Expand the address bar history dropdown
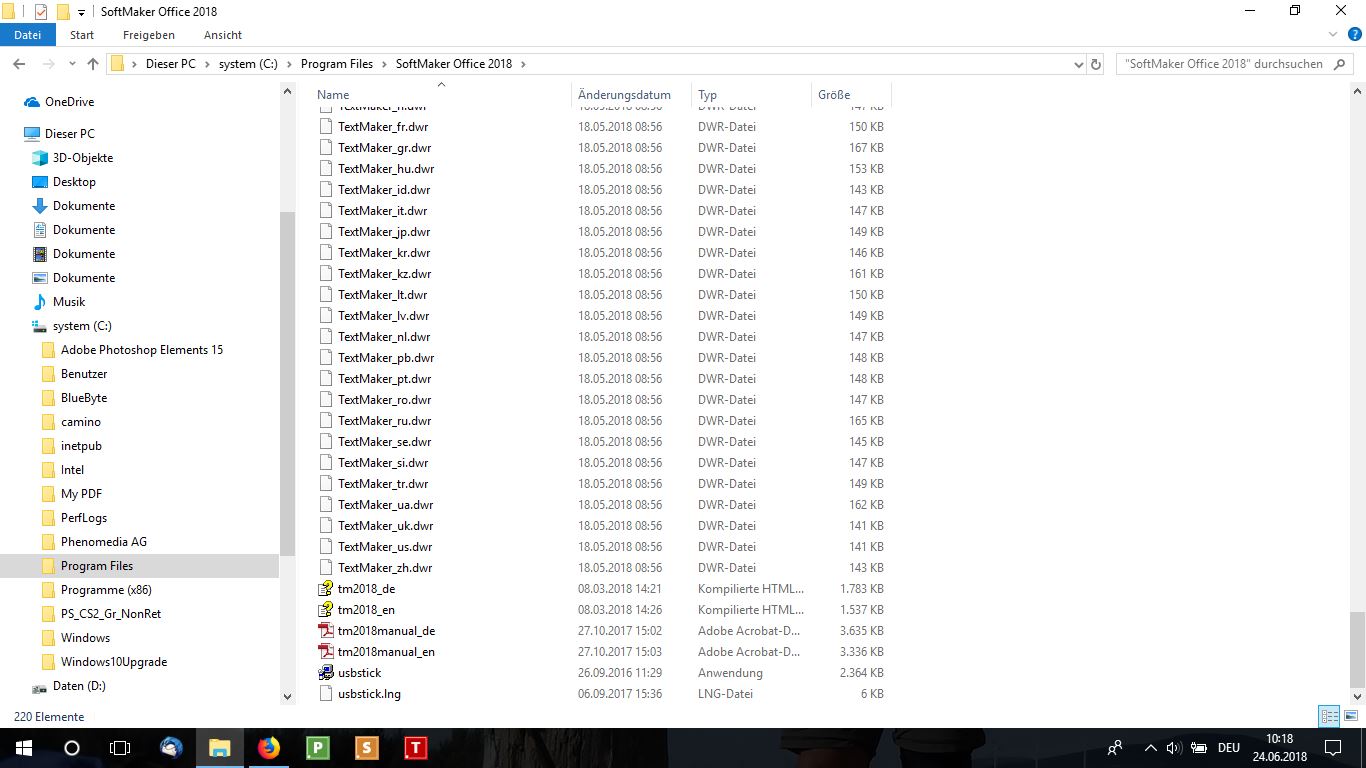Screen dimensions: 1366x768 [1078, 64]
